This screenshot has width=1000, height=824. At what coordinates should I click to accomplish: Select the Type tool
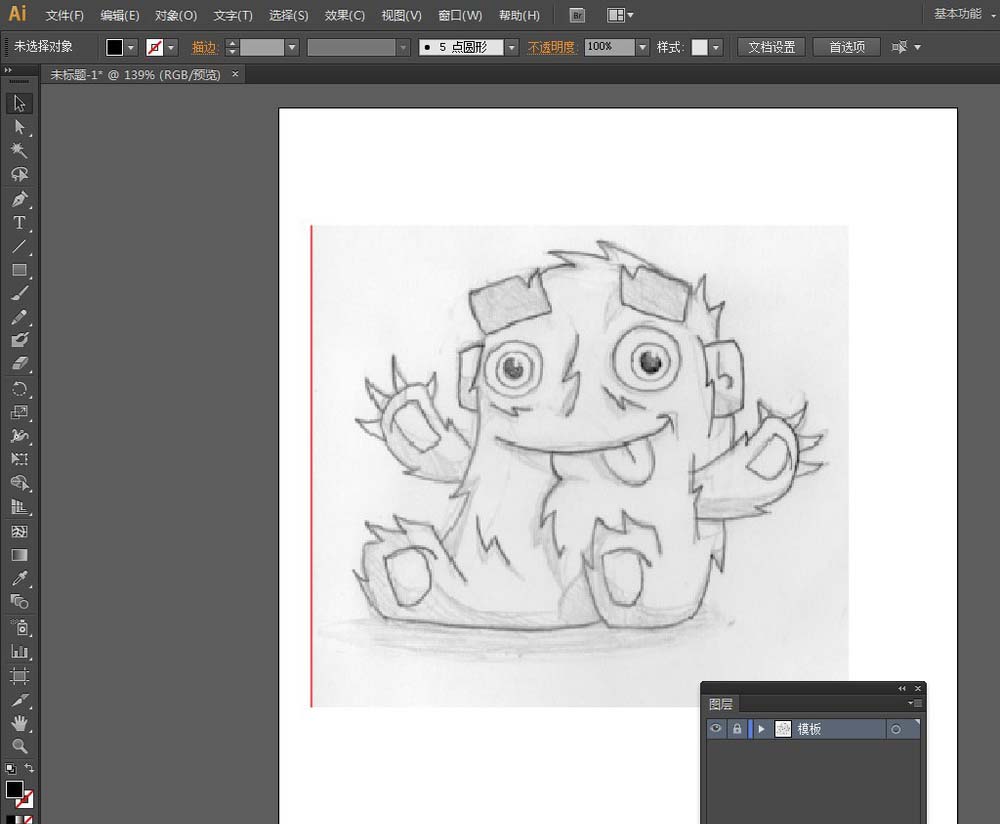coord(19,223)
